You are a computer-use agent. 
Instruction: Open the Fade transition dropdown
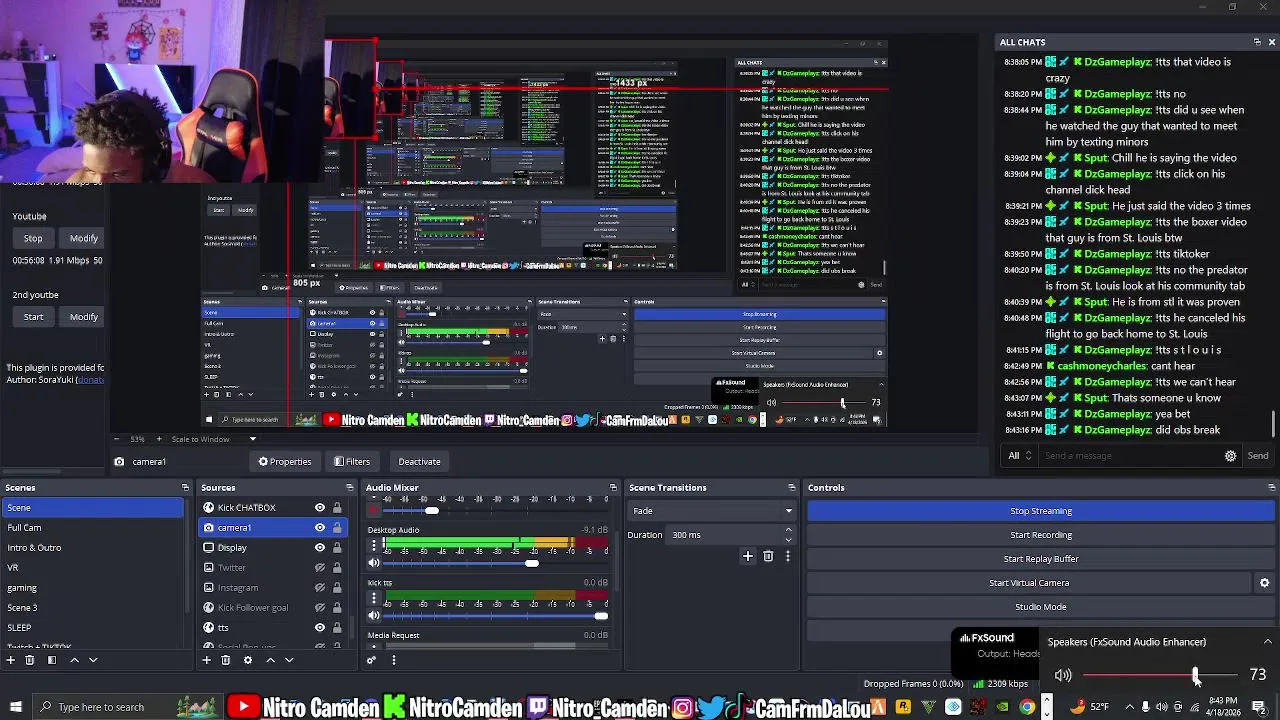click(712, 511)
